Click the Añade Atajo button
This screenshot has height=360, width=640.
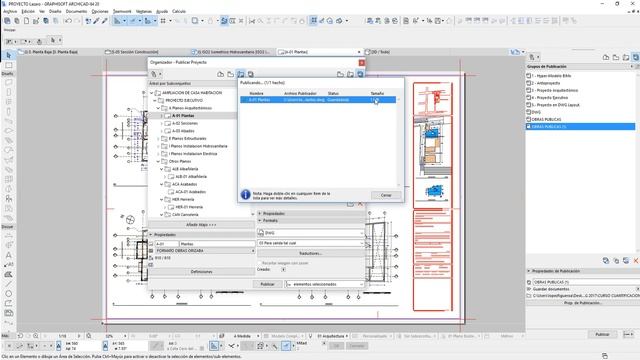pyautogui.click(x=201, y=225)
